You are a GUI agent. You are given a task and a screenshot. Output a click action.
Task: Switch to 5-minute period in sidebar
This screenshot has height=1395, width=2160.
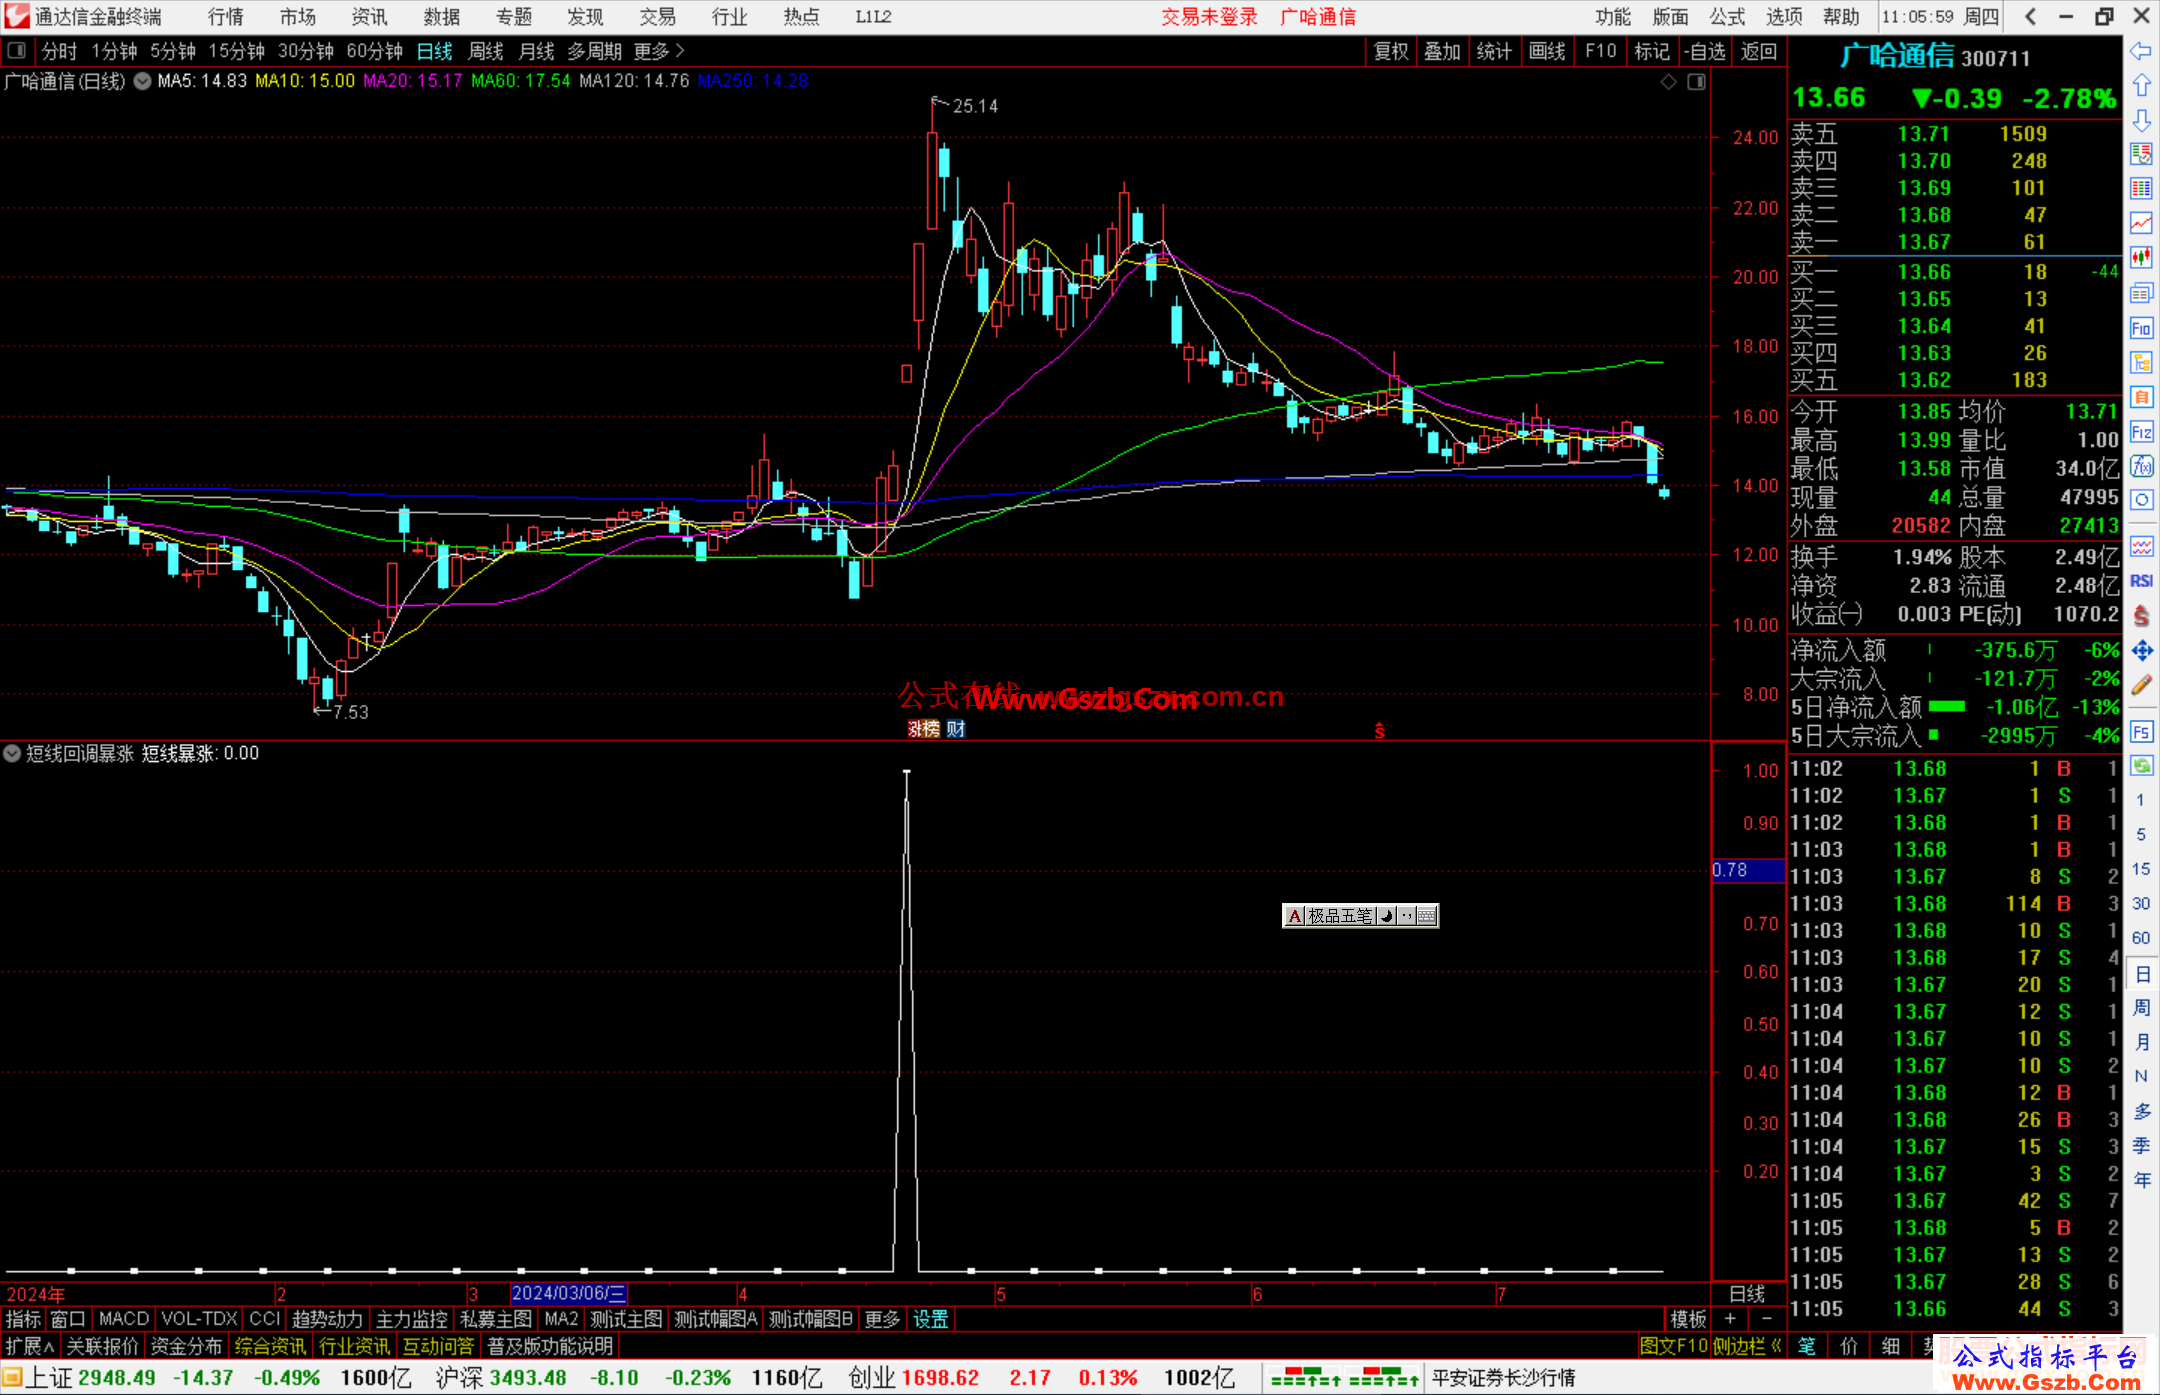click(x=2140, y=834)
